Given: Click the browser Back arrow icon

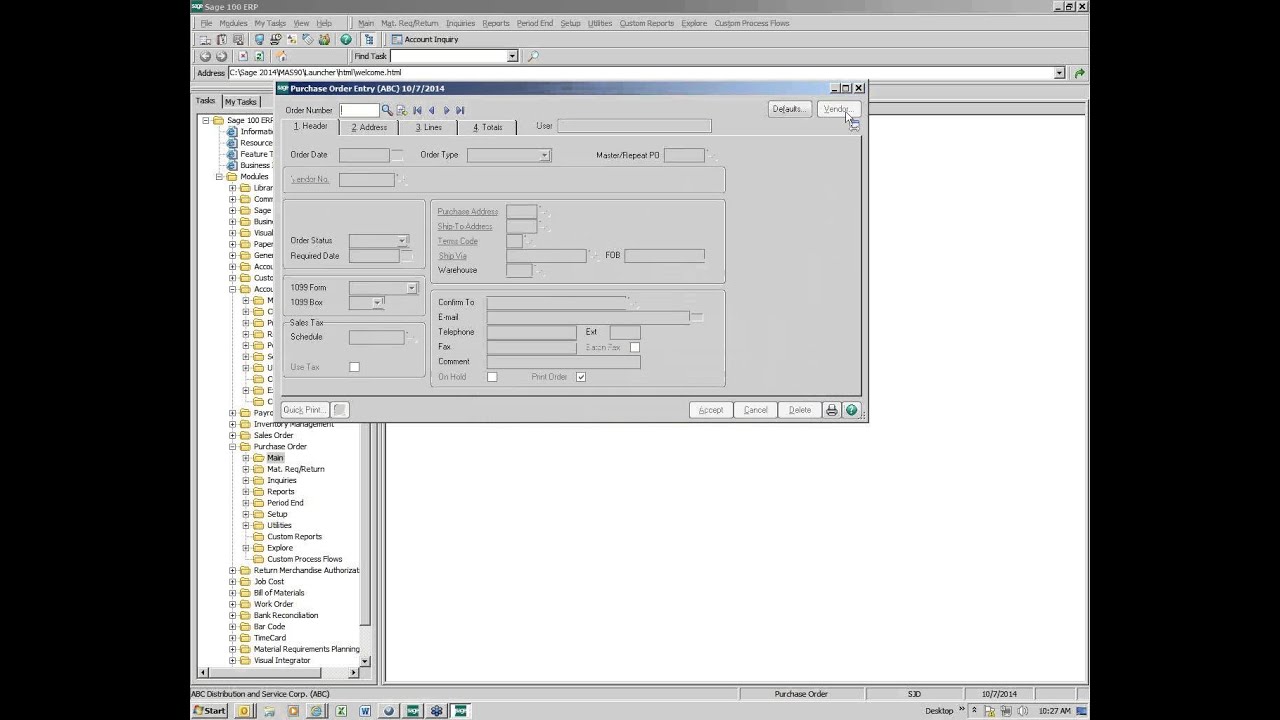Looking at the screenshot, I should [x=205, y=57].
